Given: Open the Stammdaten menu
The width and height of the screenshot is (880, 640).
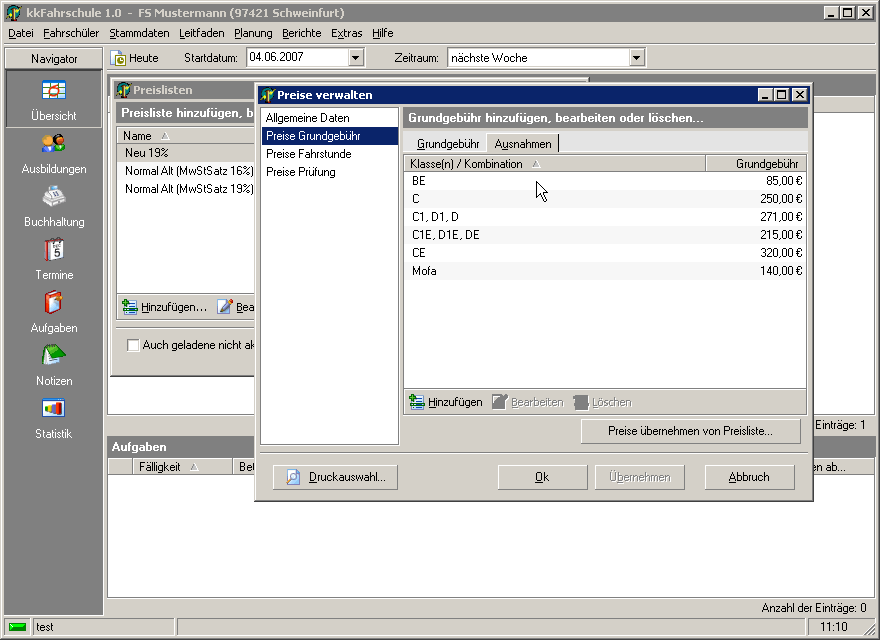Looking at the screenshot, I should click(139, 33).
